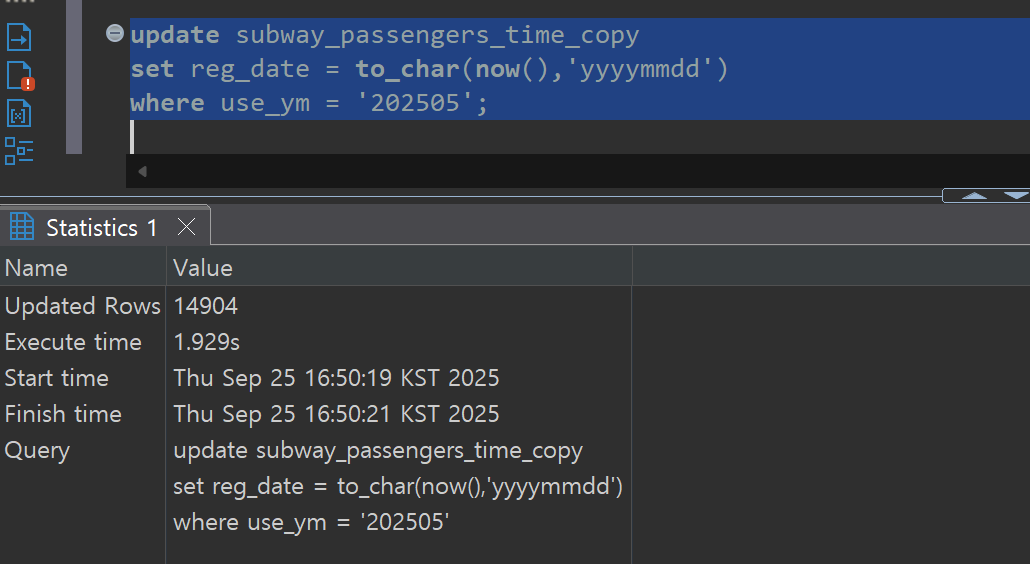Sort by the Name column header
The height and width of the screenshot is (564, 1030).
(x=37, y=268)
